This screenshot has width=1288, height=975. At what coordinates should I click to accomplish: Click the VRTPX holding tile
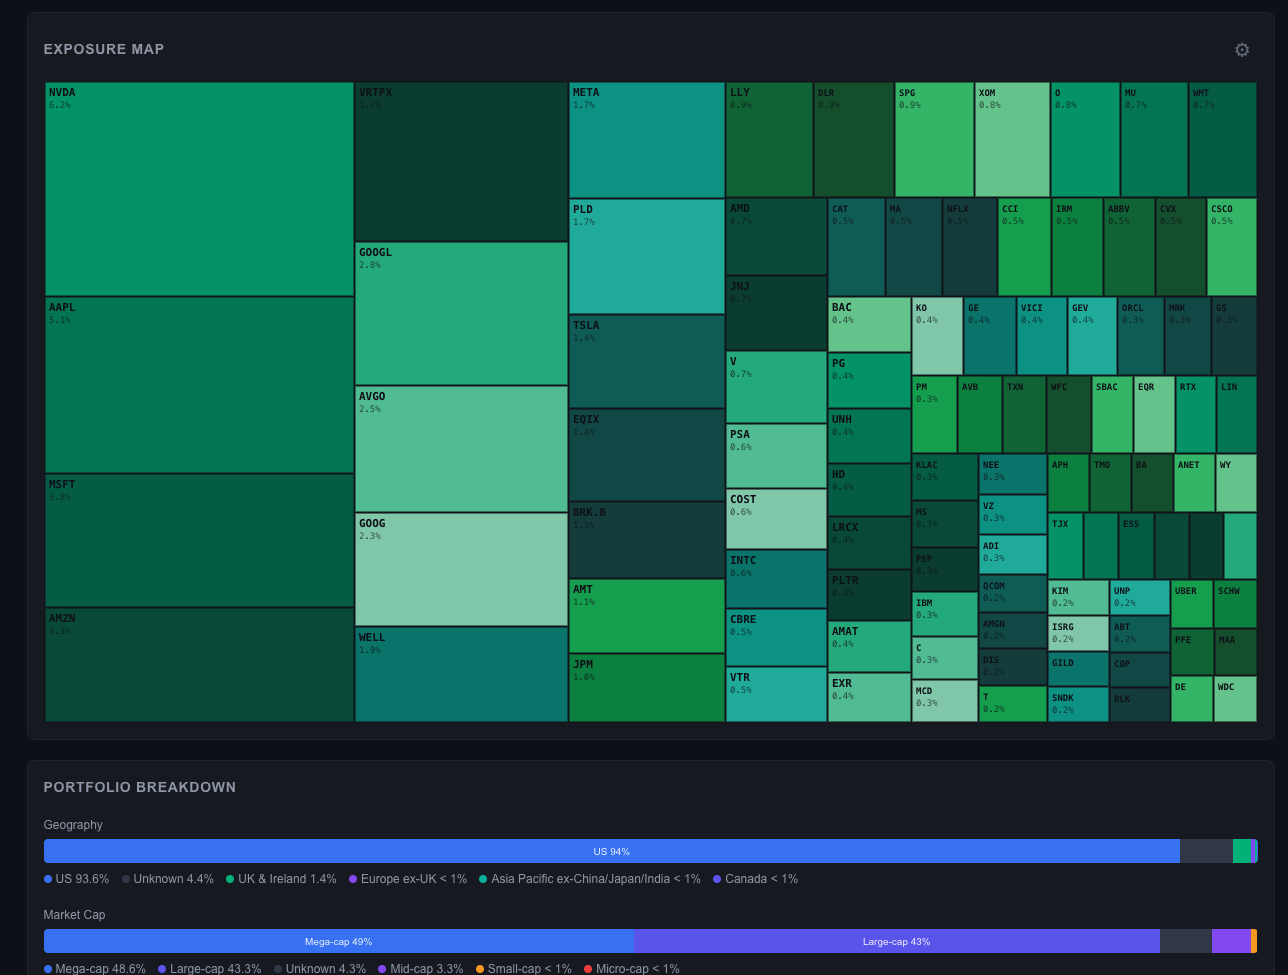point(461,161)
